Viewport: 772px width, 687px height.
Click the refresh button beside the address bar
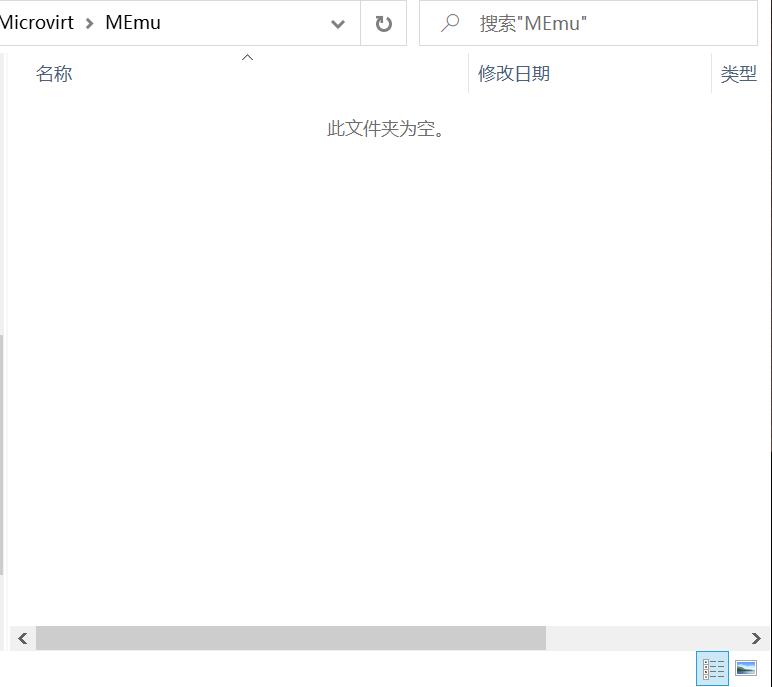click(383, 23)
